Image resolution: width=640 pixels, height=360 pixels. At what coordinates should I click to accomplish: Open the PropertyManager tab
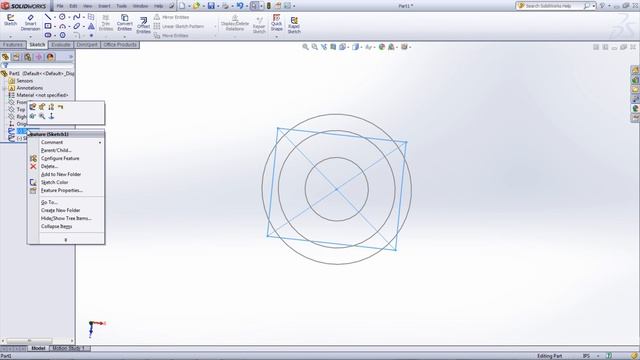click(x=16, y=57)
